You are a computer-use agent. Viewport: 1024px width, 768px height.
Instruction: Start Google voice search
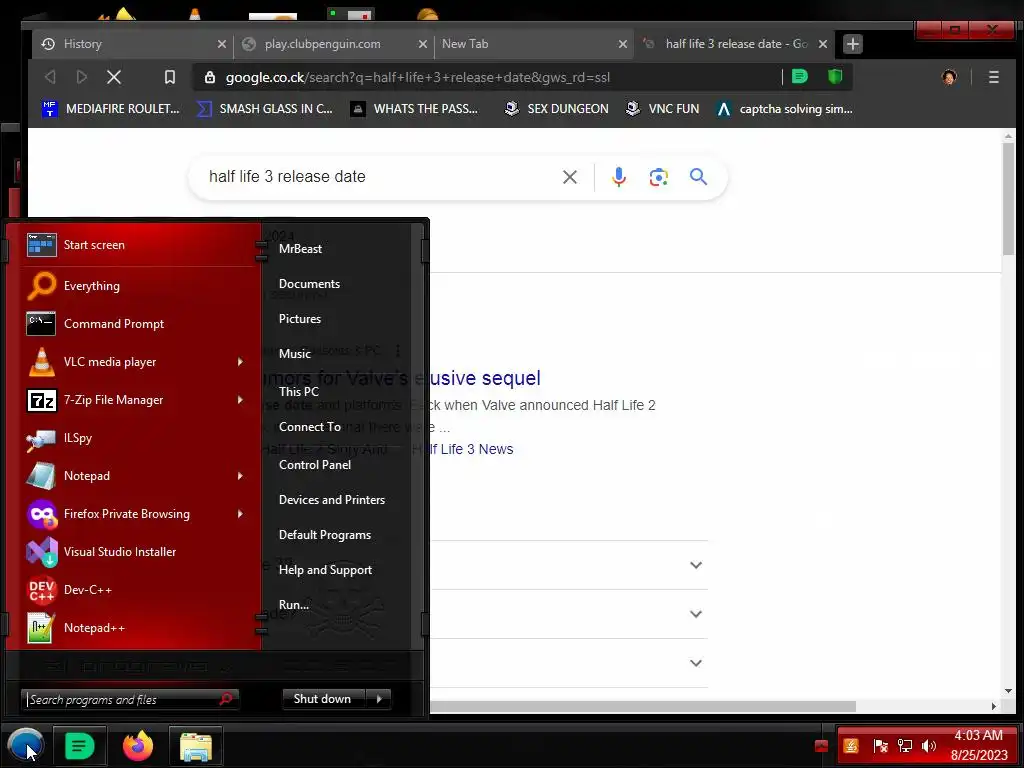[618, 177]
